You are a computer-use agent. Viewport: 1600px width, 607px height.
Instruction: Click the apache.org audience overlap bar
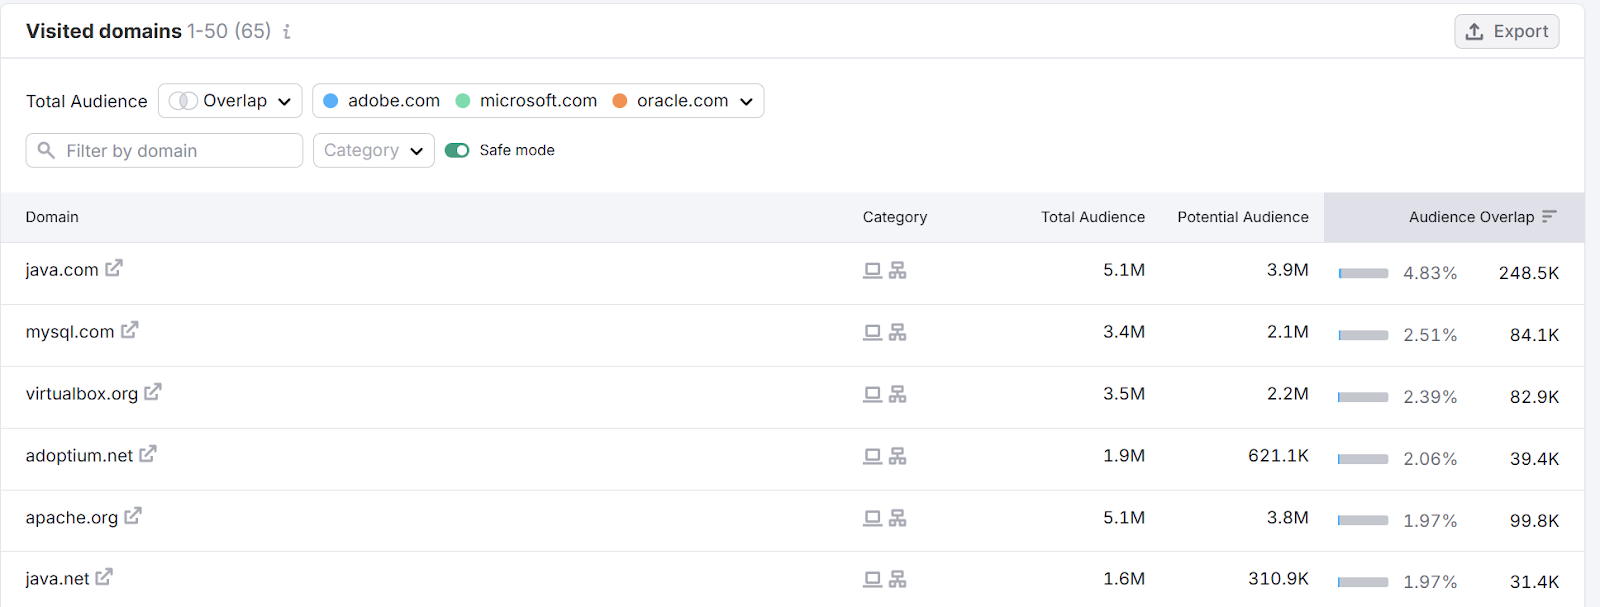coord(1363,521)
